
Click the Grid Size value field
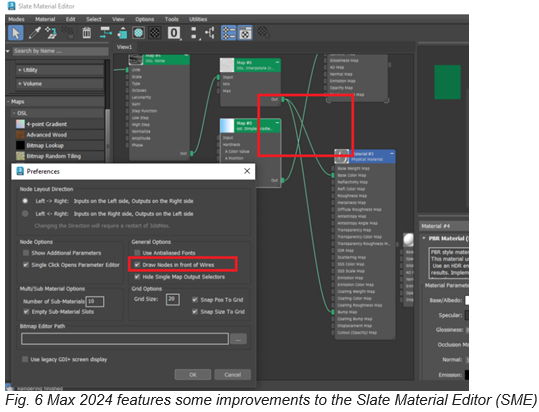point(173,299)
